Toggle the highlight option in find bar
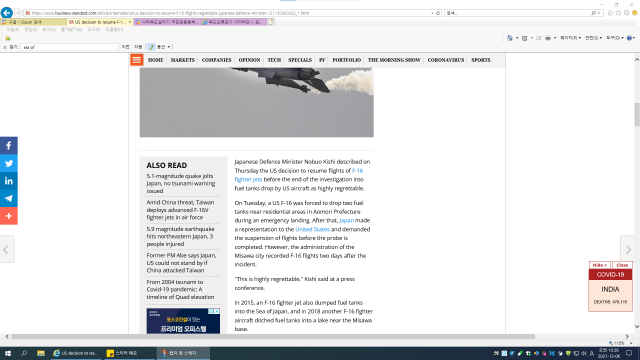 151,47
